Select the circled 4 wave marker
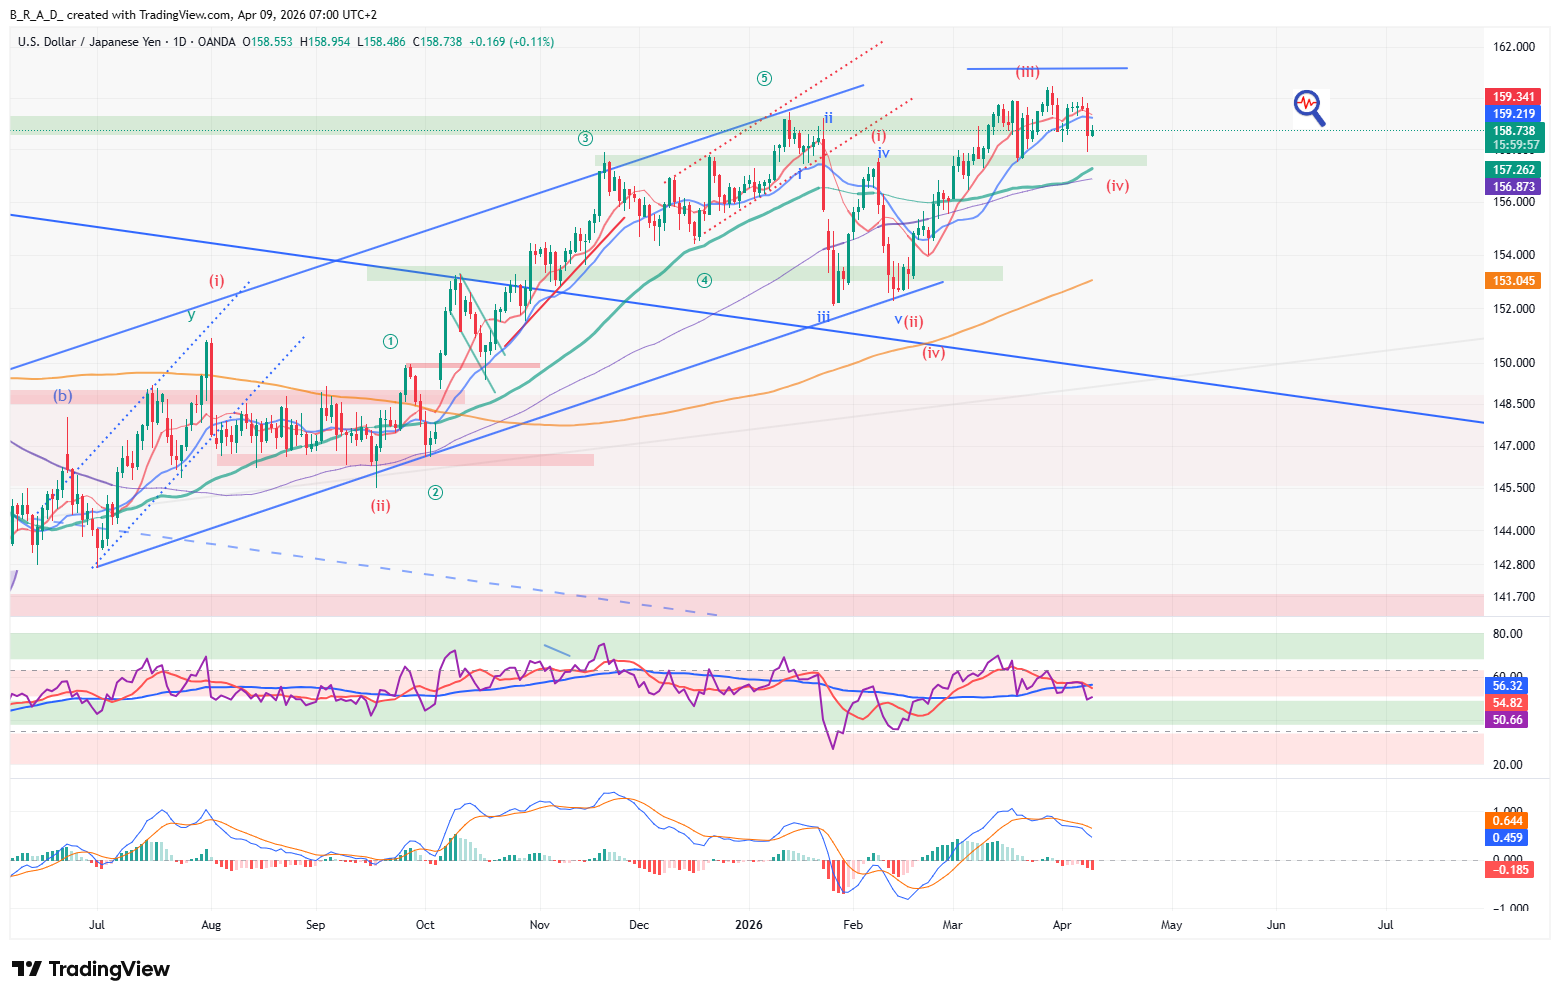This screenshot has height=999, width=1560. click(x=704, y=280)
